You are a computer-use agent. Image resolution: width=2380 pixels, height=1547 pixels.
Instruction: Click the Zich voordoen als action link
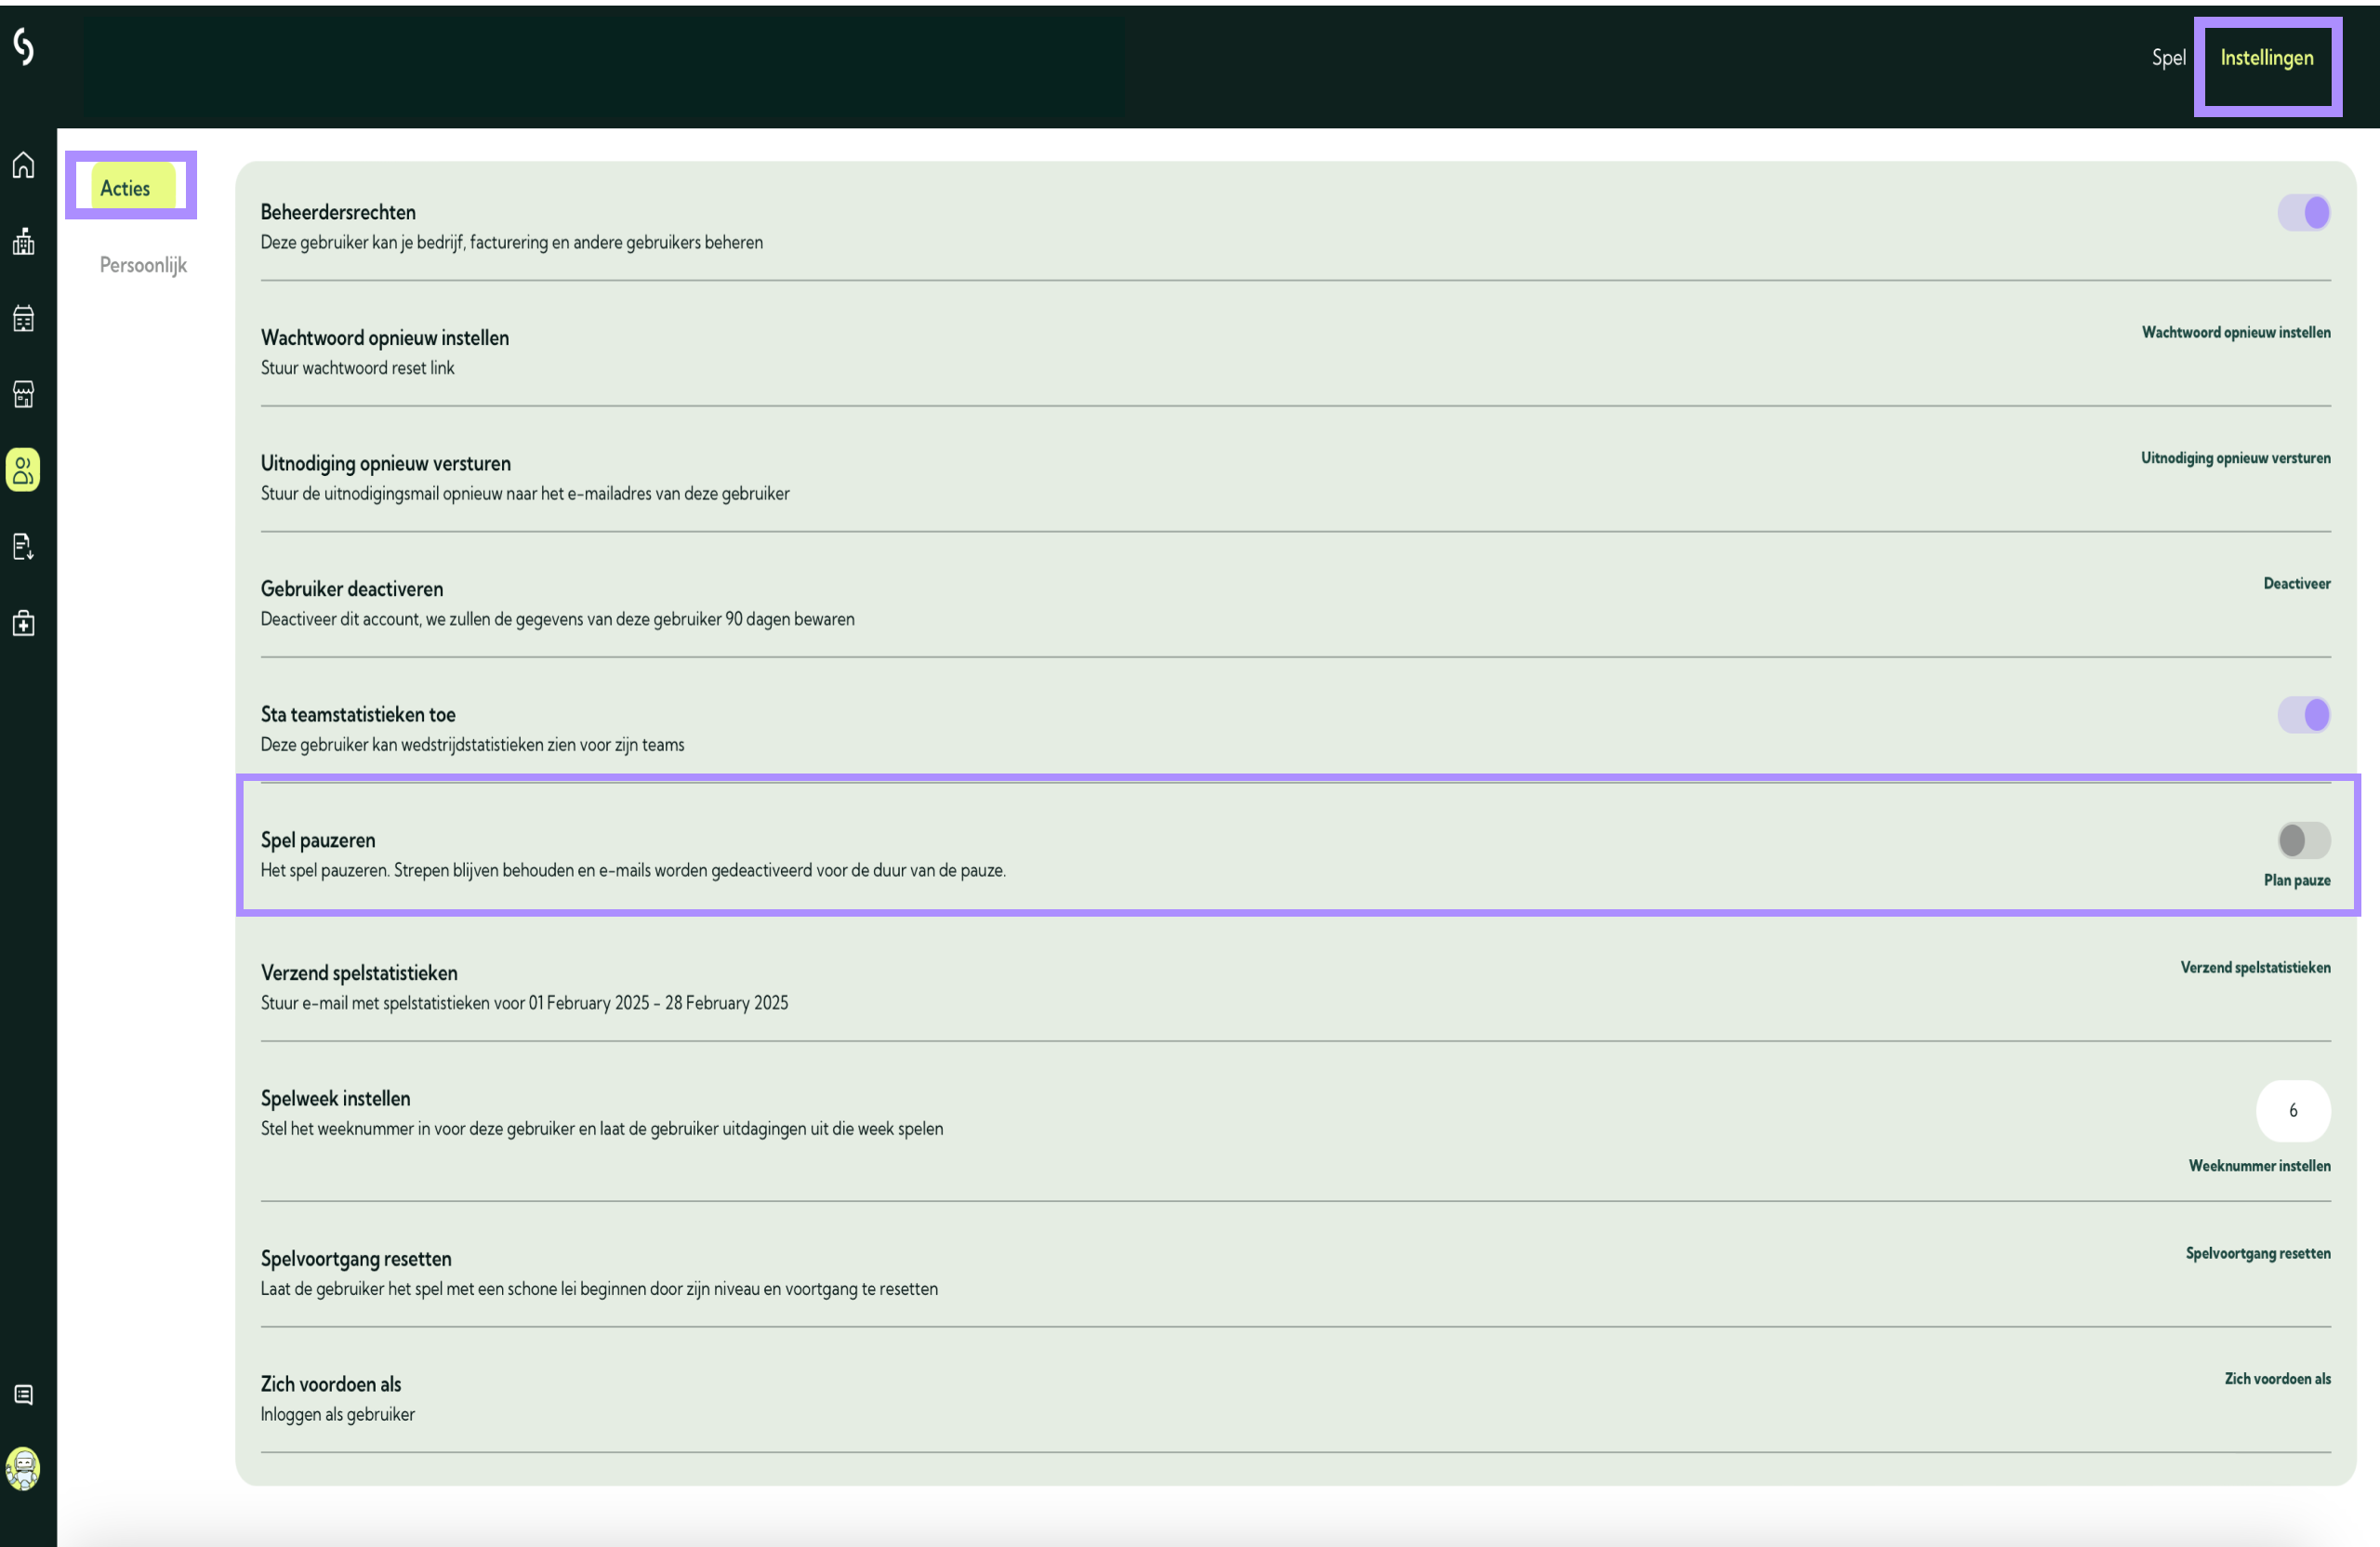click(x=2277, y=1379)
